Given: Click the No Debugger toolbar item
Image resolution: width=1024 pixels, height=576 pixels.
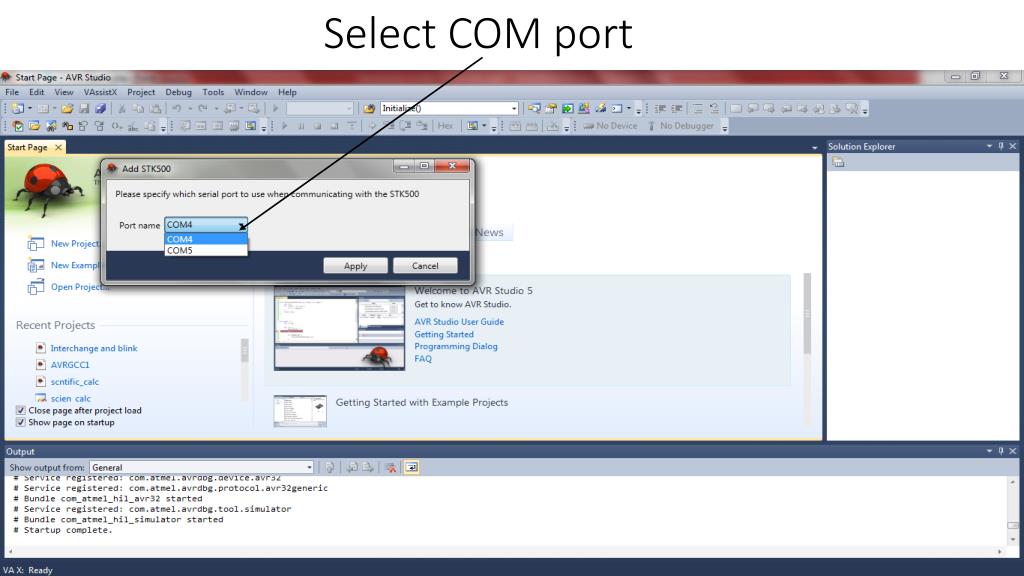Looking at the screenshot, I should pyautogui.click(x=681, y=126).
